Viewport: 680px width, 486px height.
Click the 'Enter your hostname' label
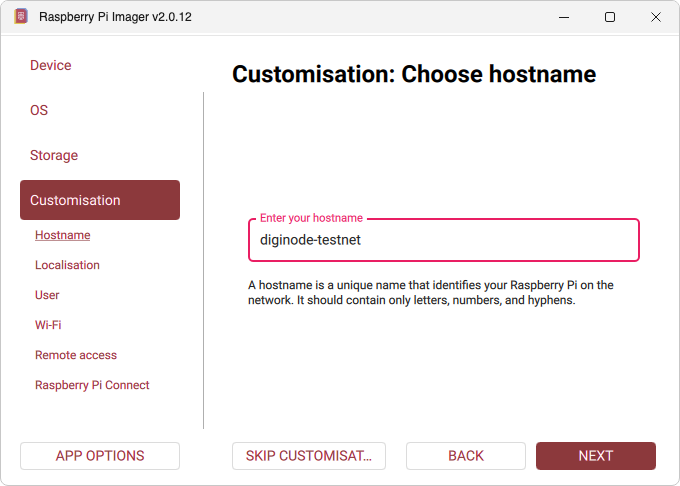311,218
